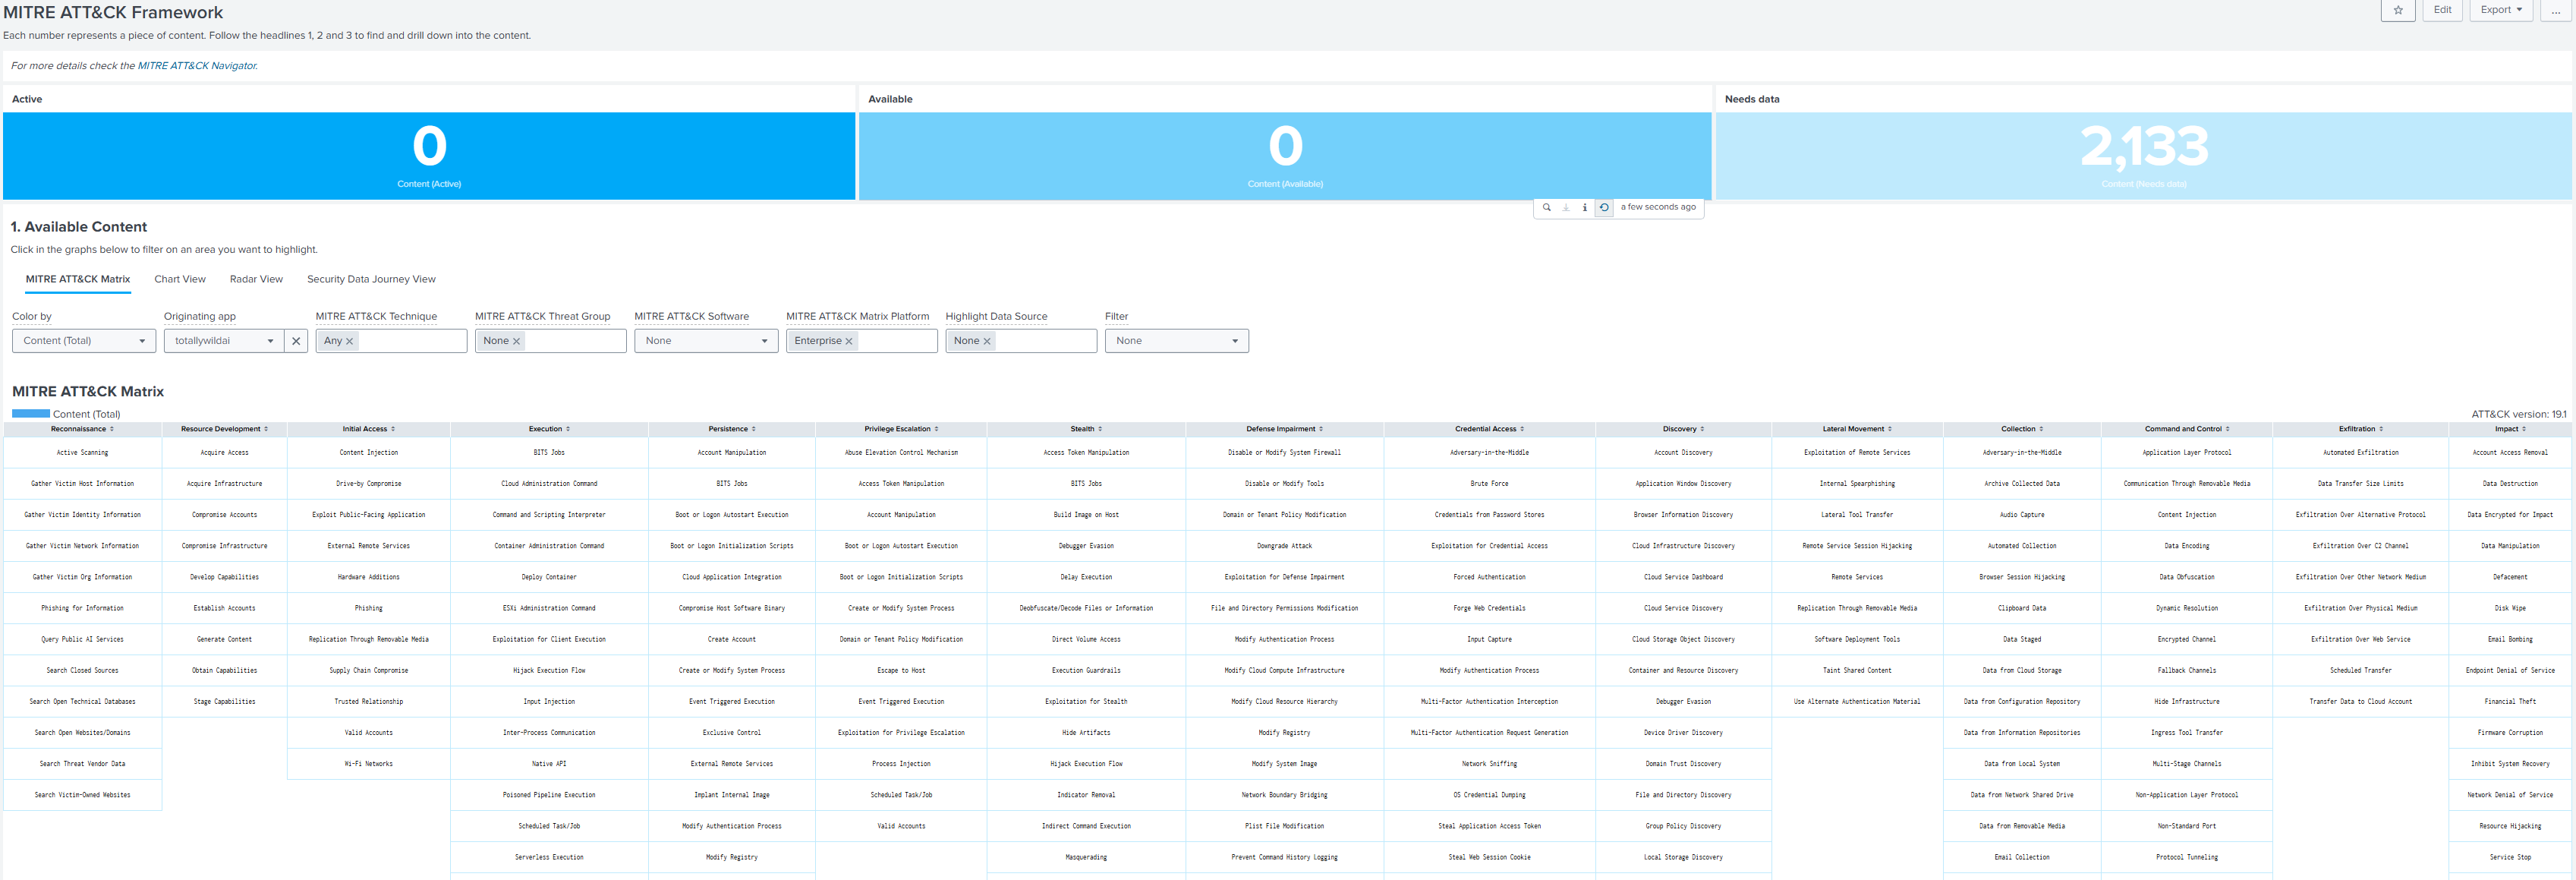Expand the MITRE ATT&CK Software dropdown

click(706, 341)
